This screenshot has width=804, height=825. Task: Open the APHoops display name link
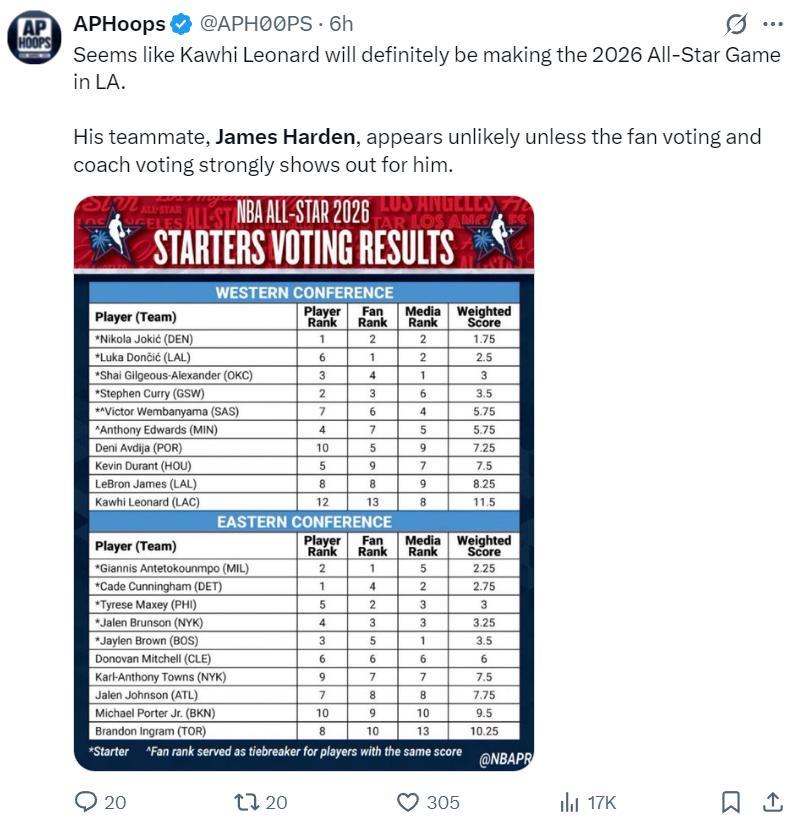(x=117, y=23)
